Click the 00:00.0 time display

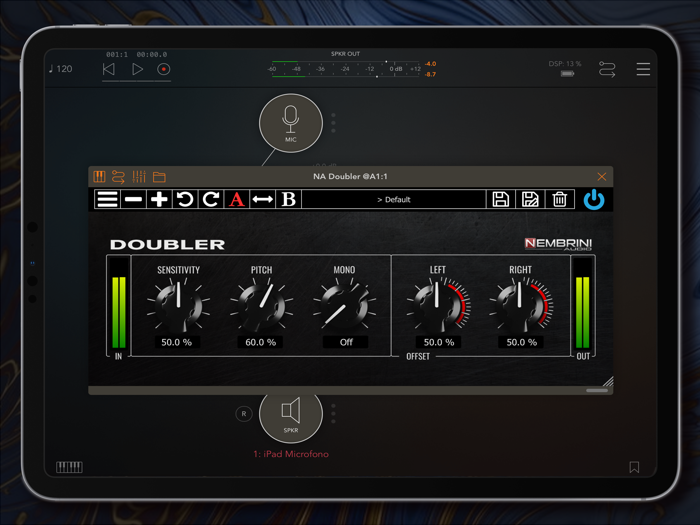152,54
